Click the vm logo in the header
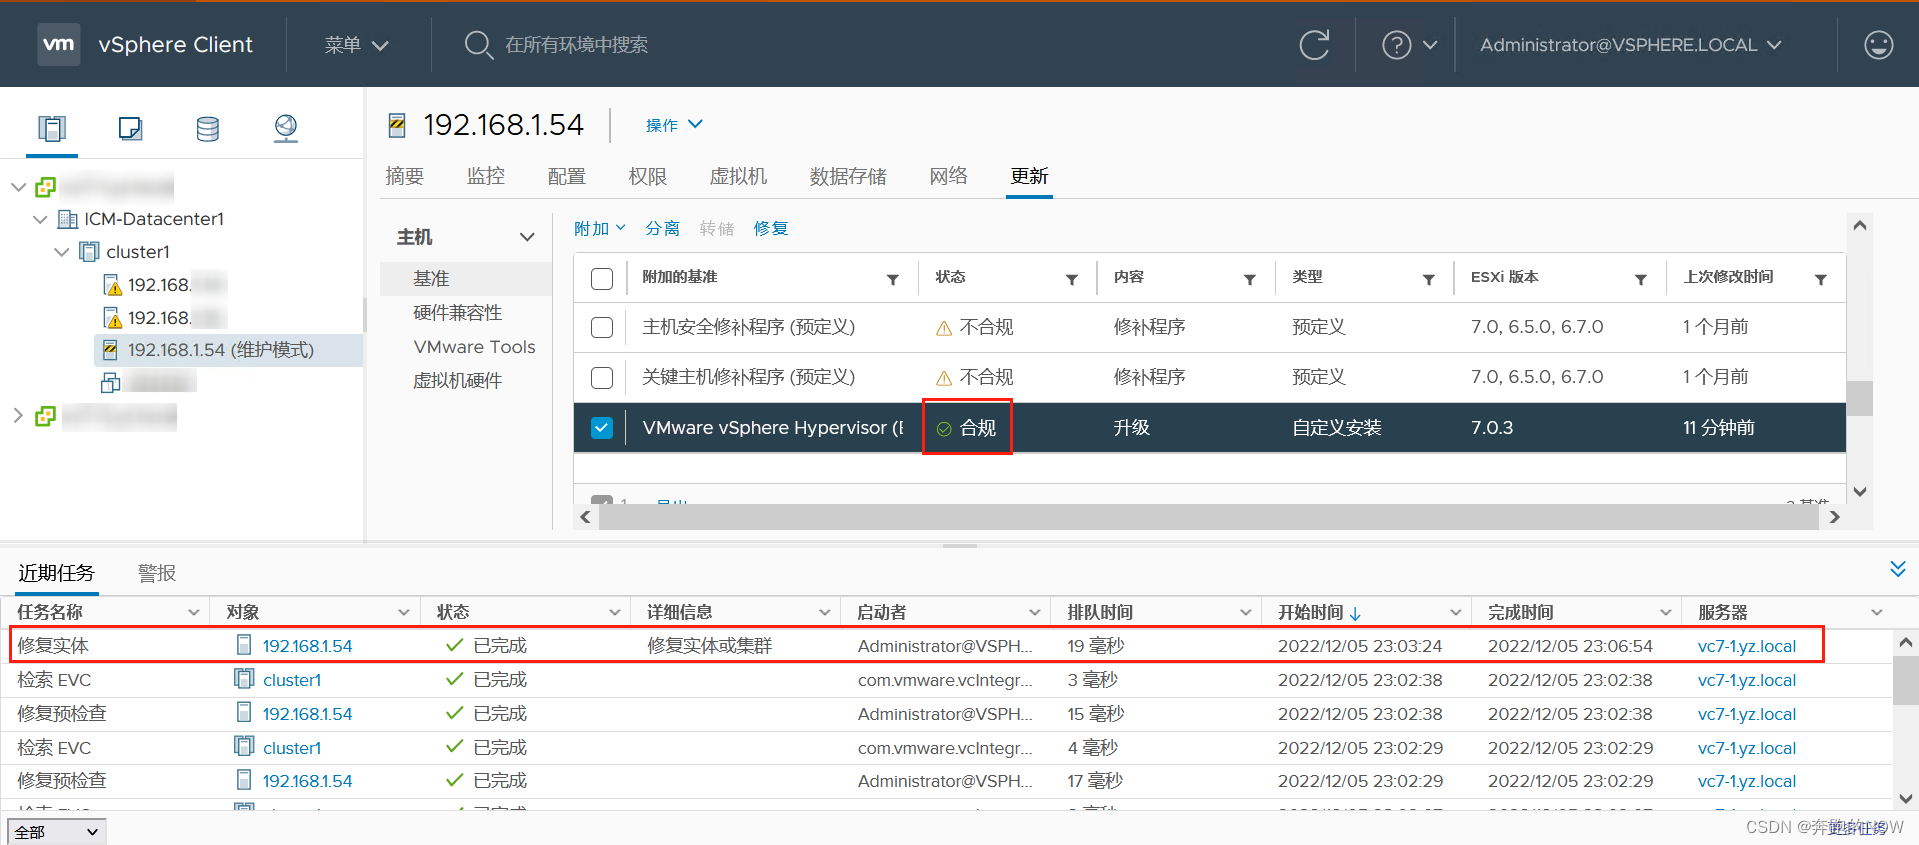The height and width of the screenshot is (845, 1919). point(59,44)
